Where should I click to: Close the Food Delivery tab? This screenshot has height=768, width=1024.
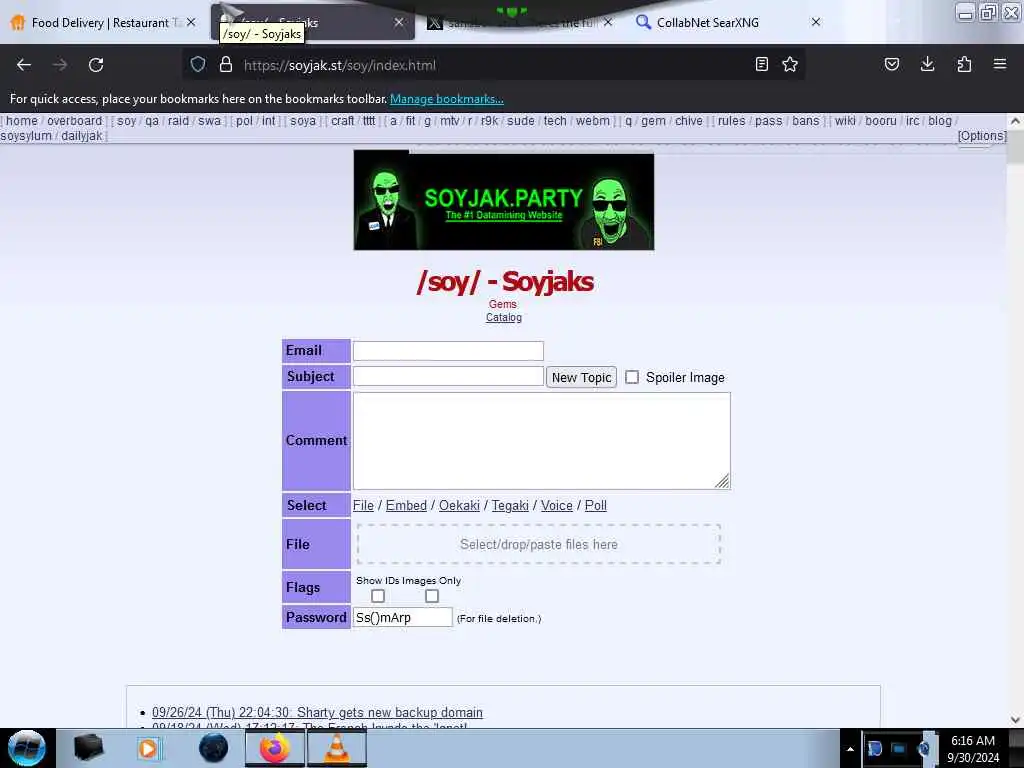191,22
